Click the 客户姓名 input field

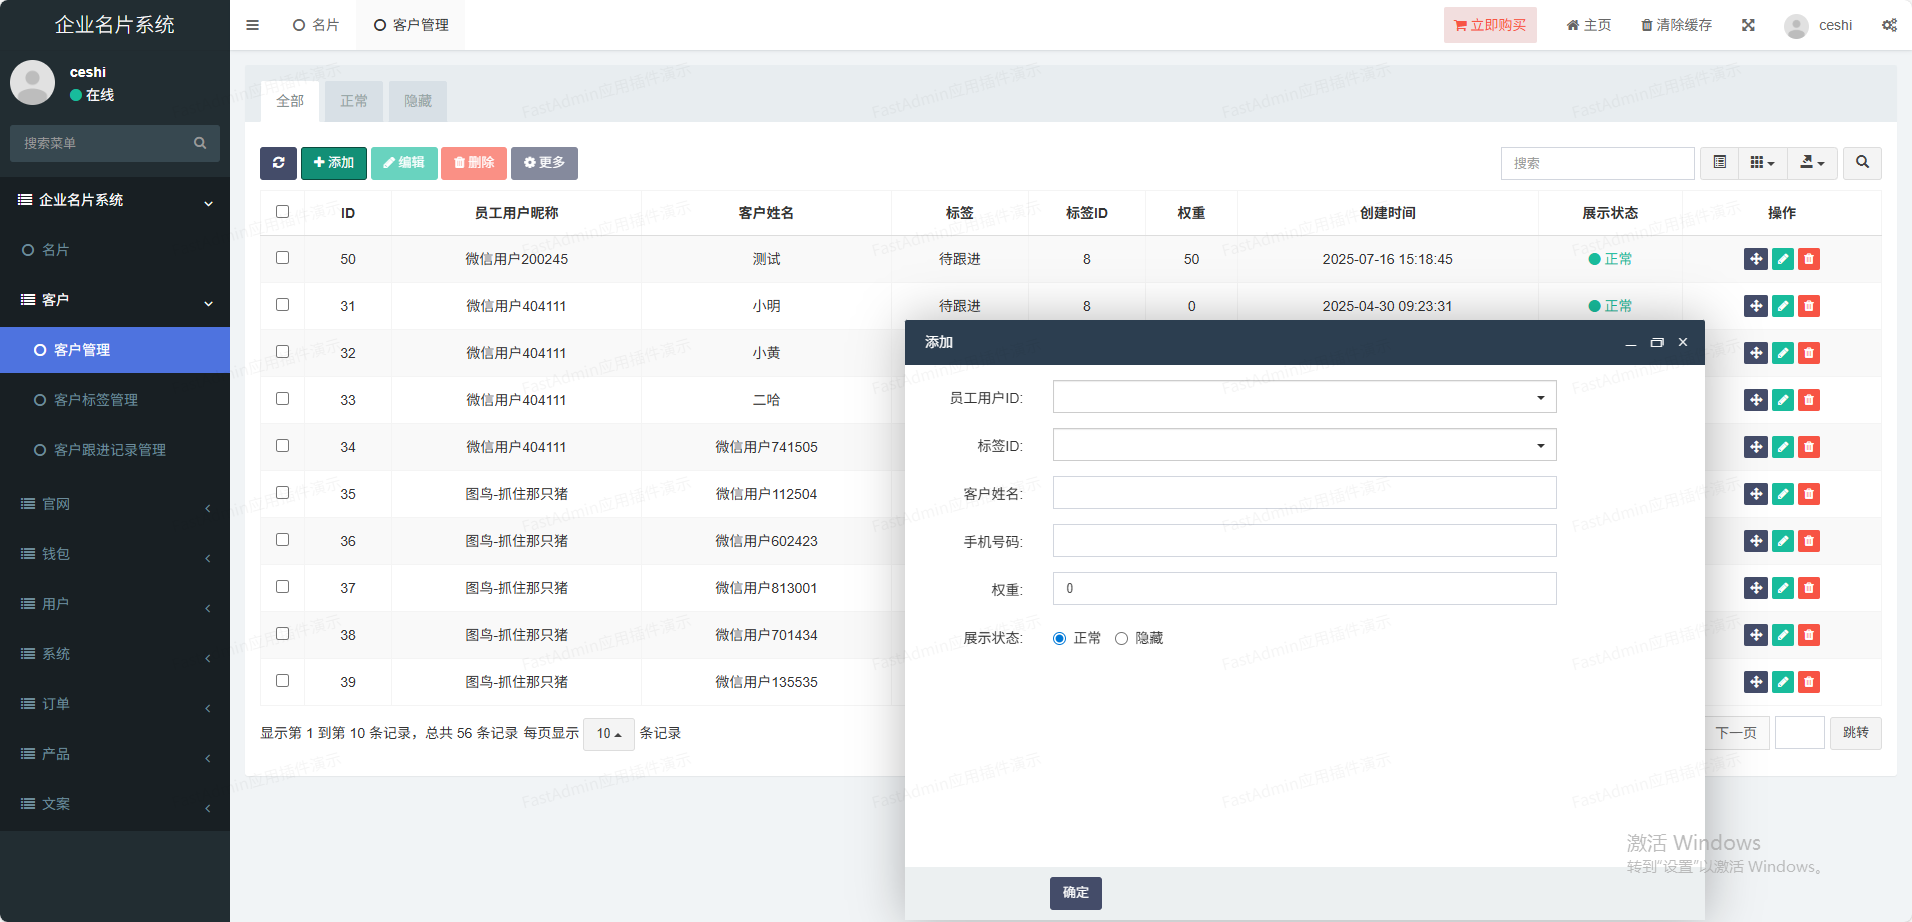[x=1304, y=493]
